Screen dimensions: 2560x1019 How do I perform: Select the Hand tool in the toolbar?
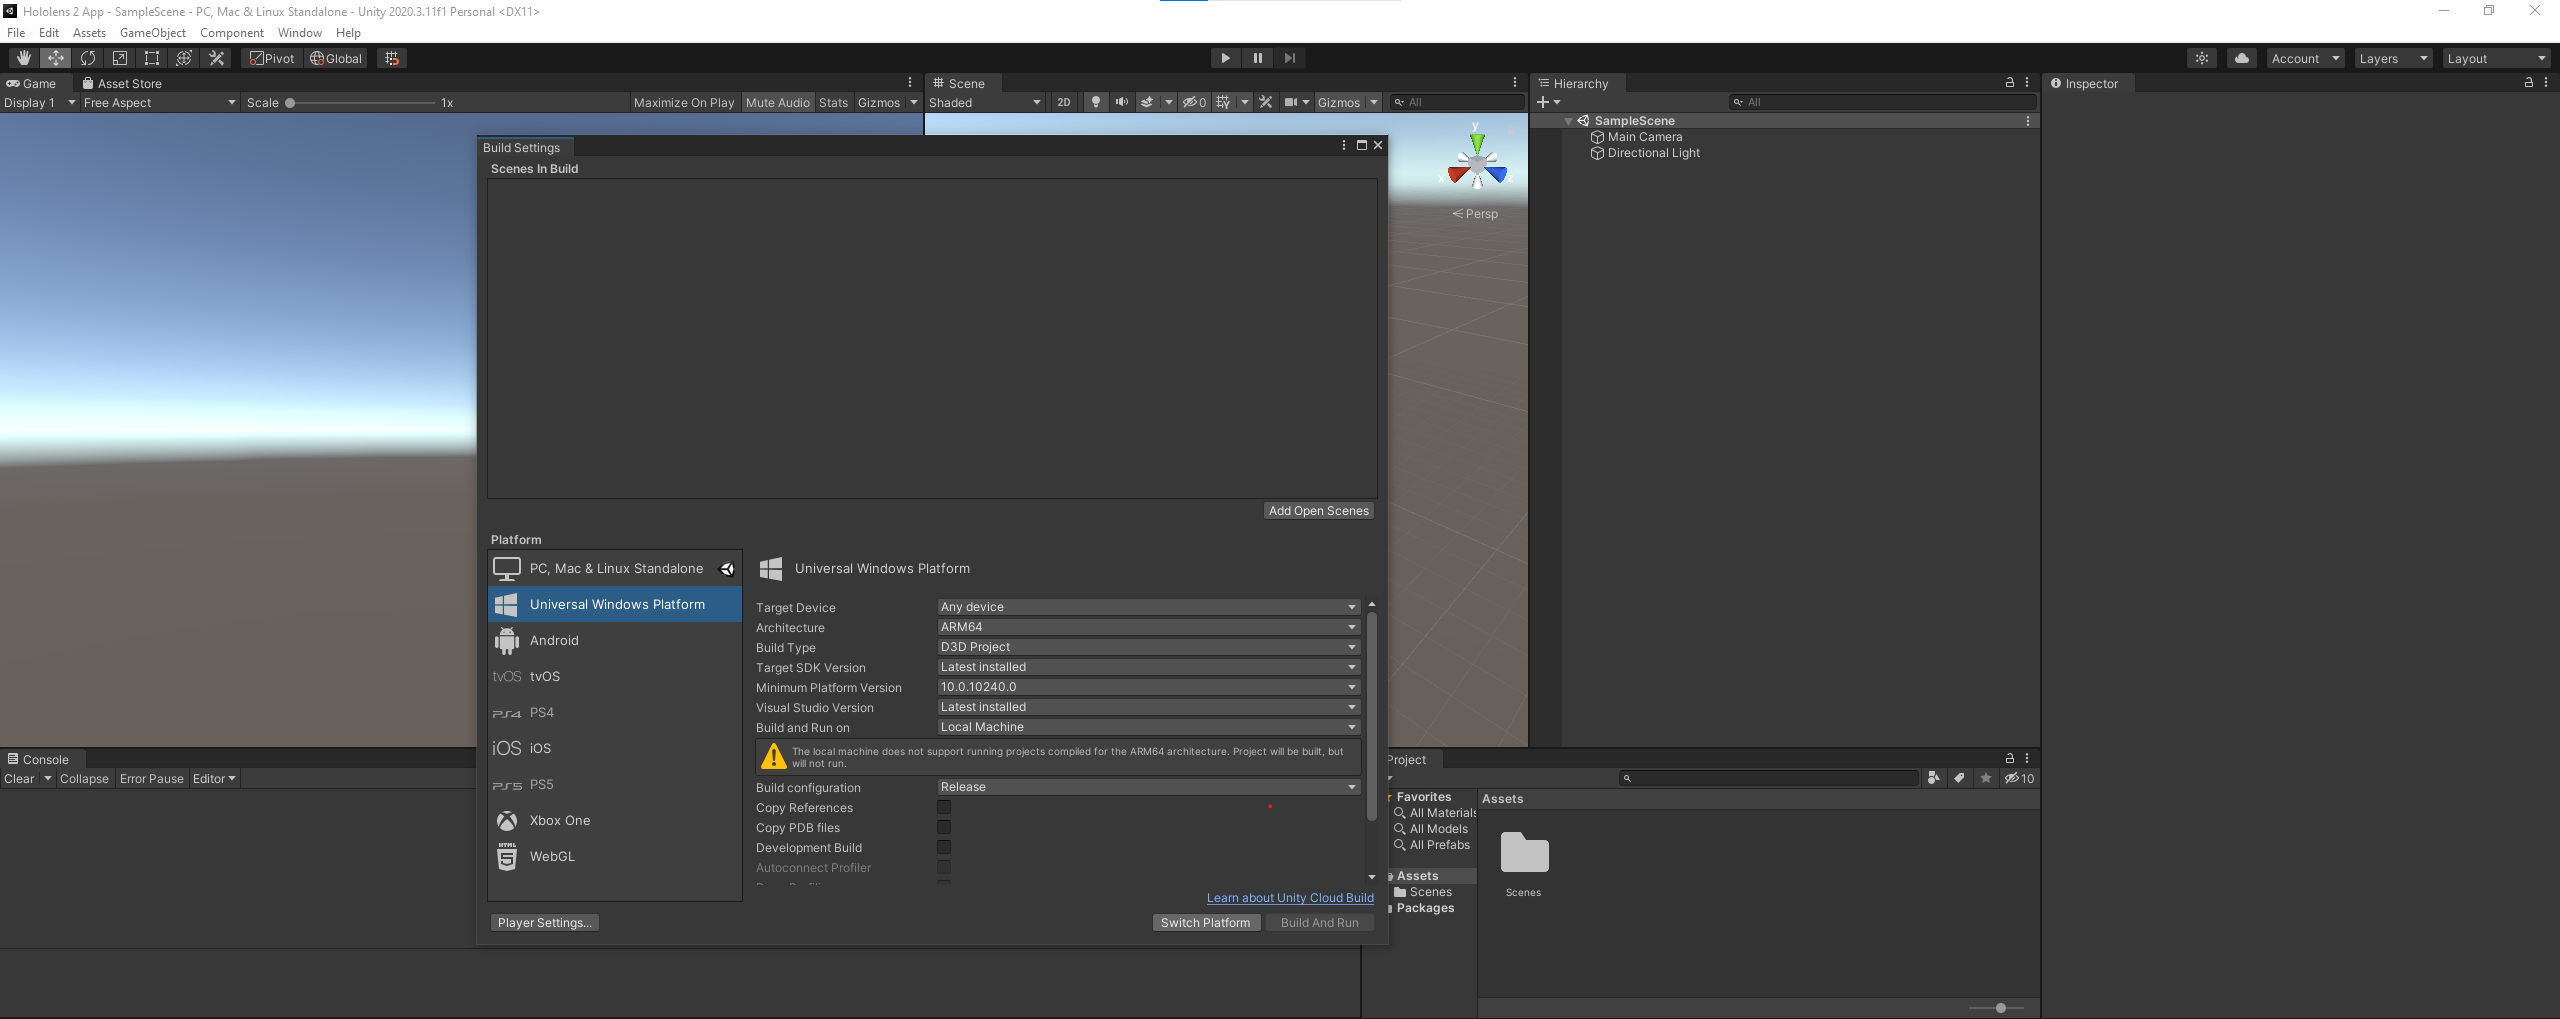(24, 58)
